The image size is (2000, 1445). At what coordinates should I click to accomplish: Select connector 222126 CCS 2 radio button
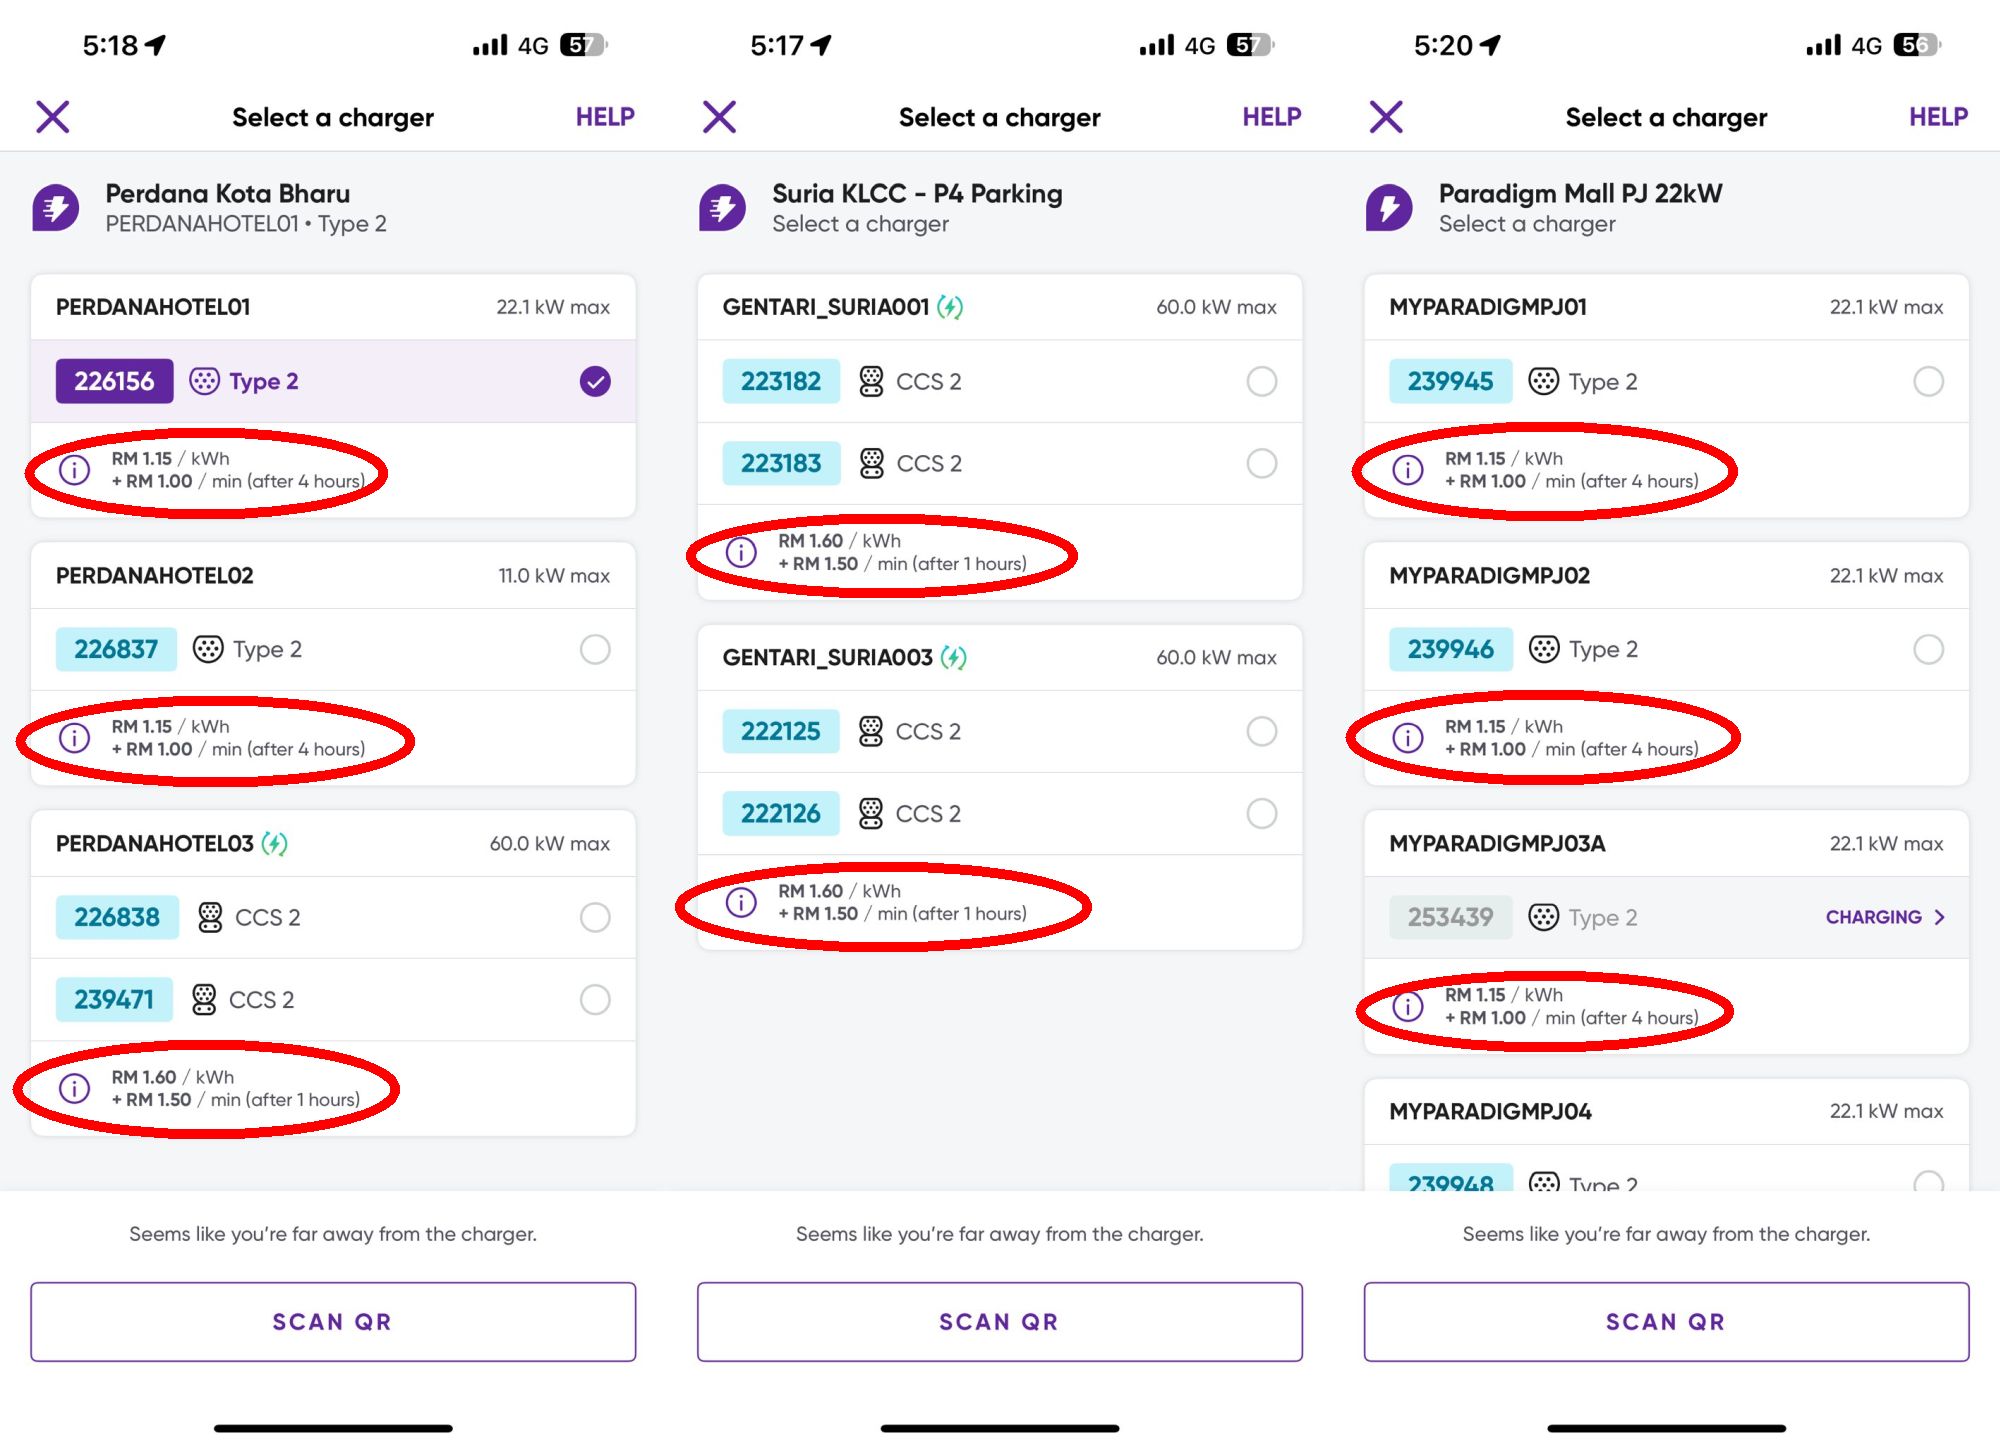coord(1262,814)
